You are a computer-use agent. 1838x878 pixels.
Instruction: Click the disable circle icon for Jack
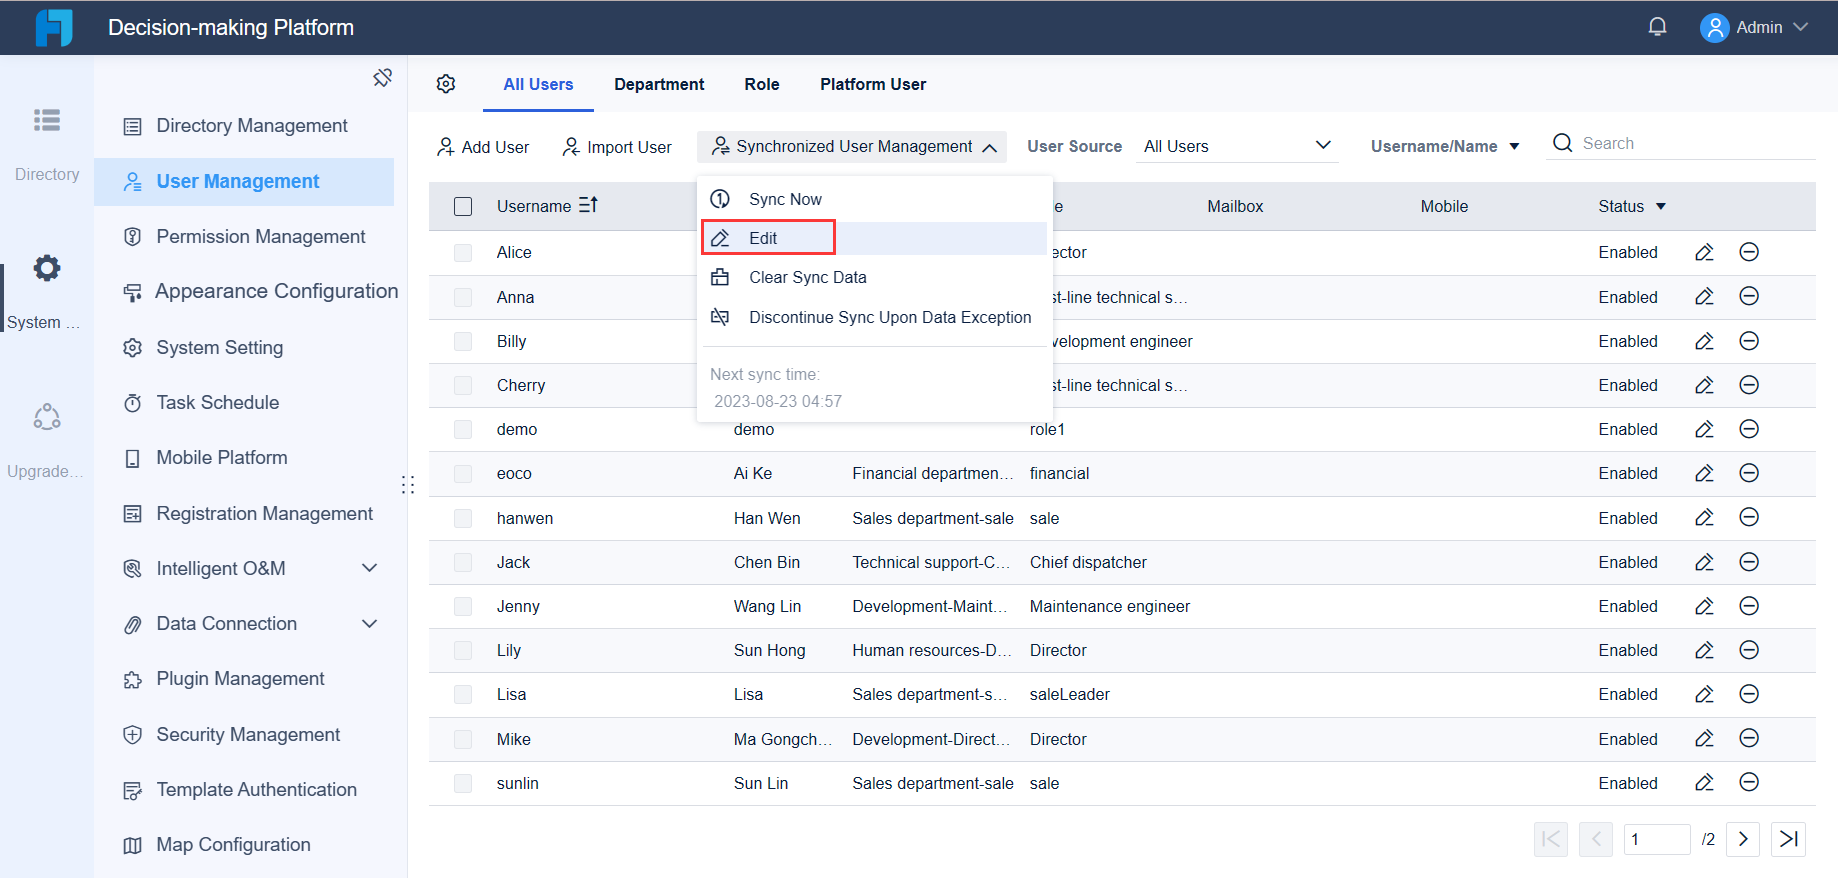1749,562
